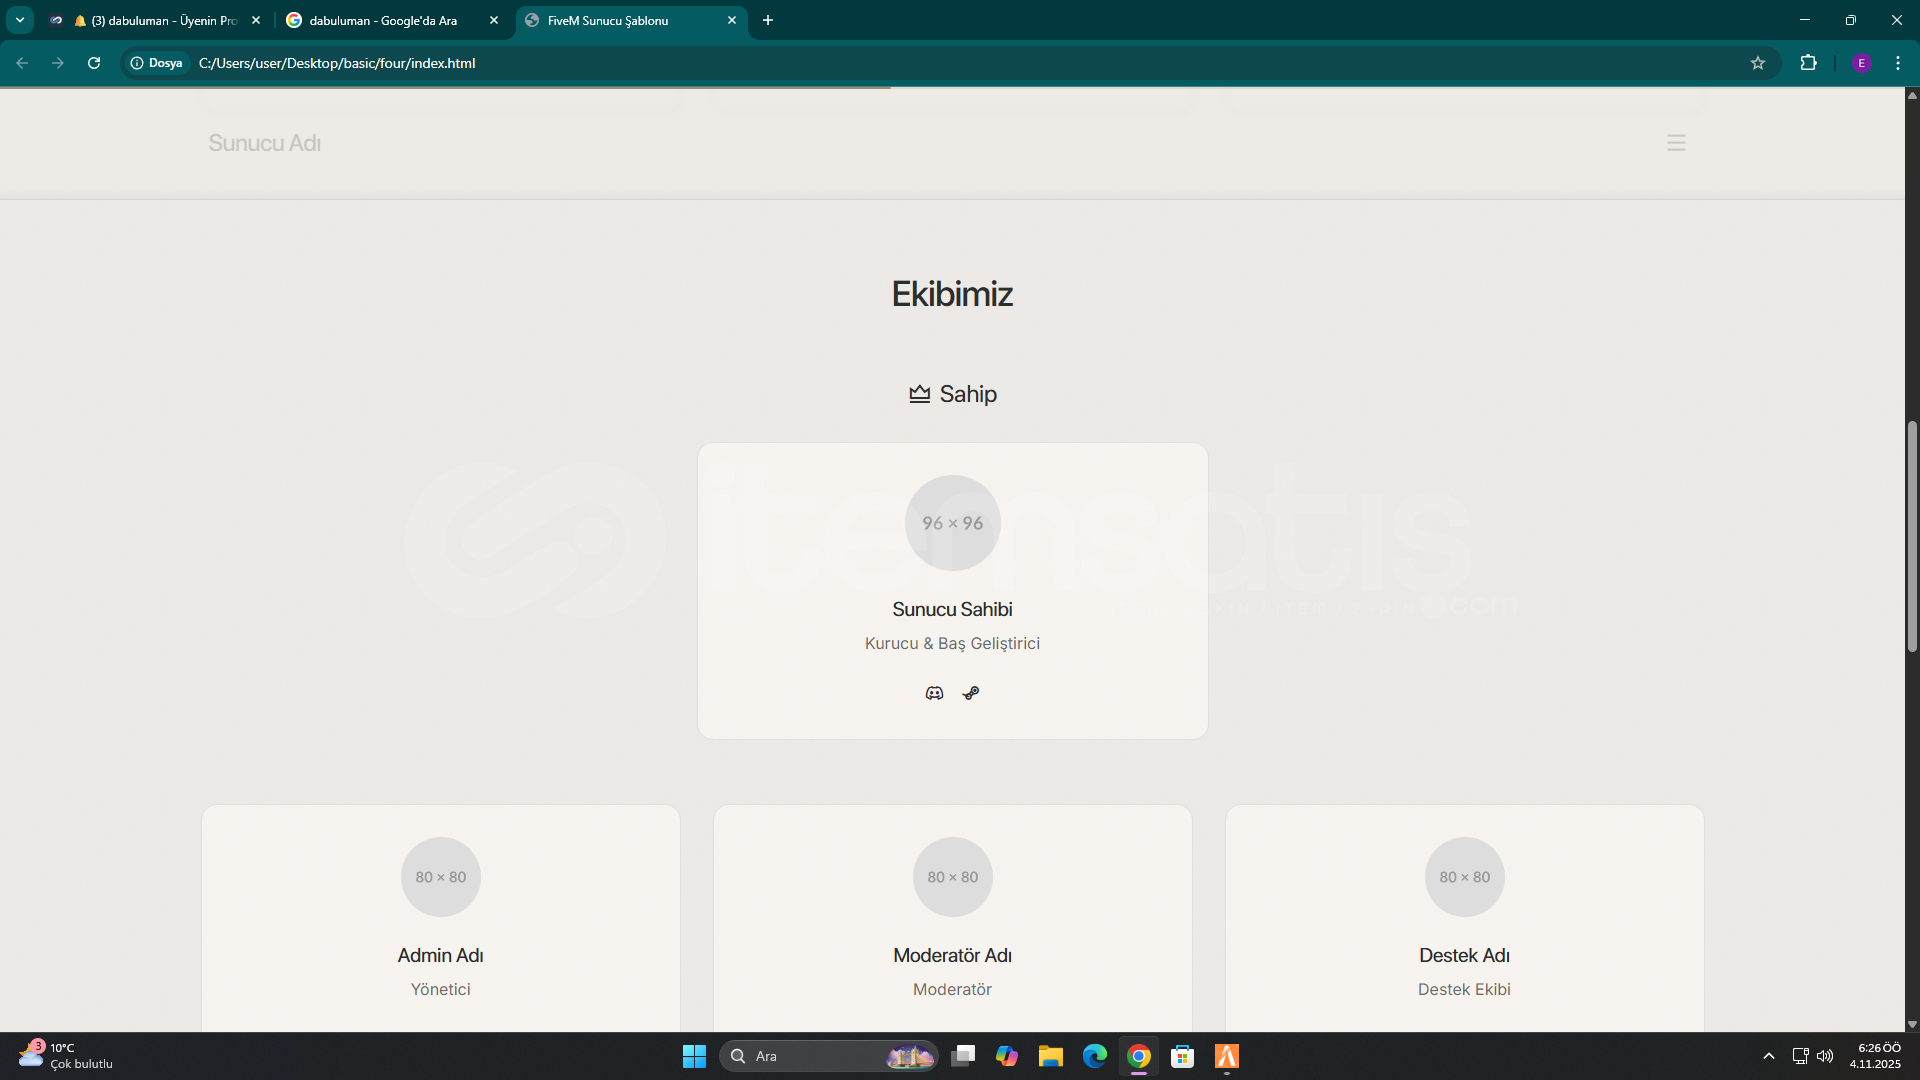Image resolution: width=1920 pixels, height=1080 pixels.
Task: Click the Discord icon under Sunucu Sahibi
Action: click(934, 693)
